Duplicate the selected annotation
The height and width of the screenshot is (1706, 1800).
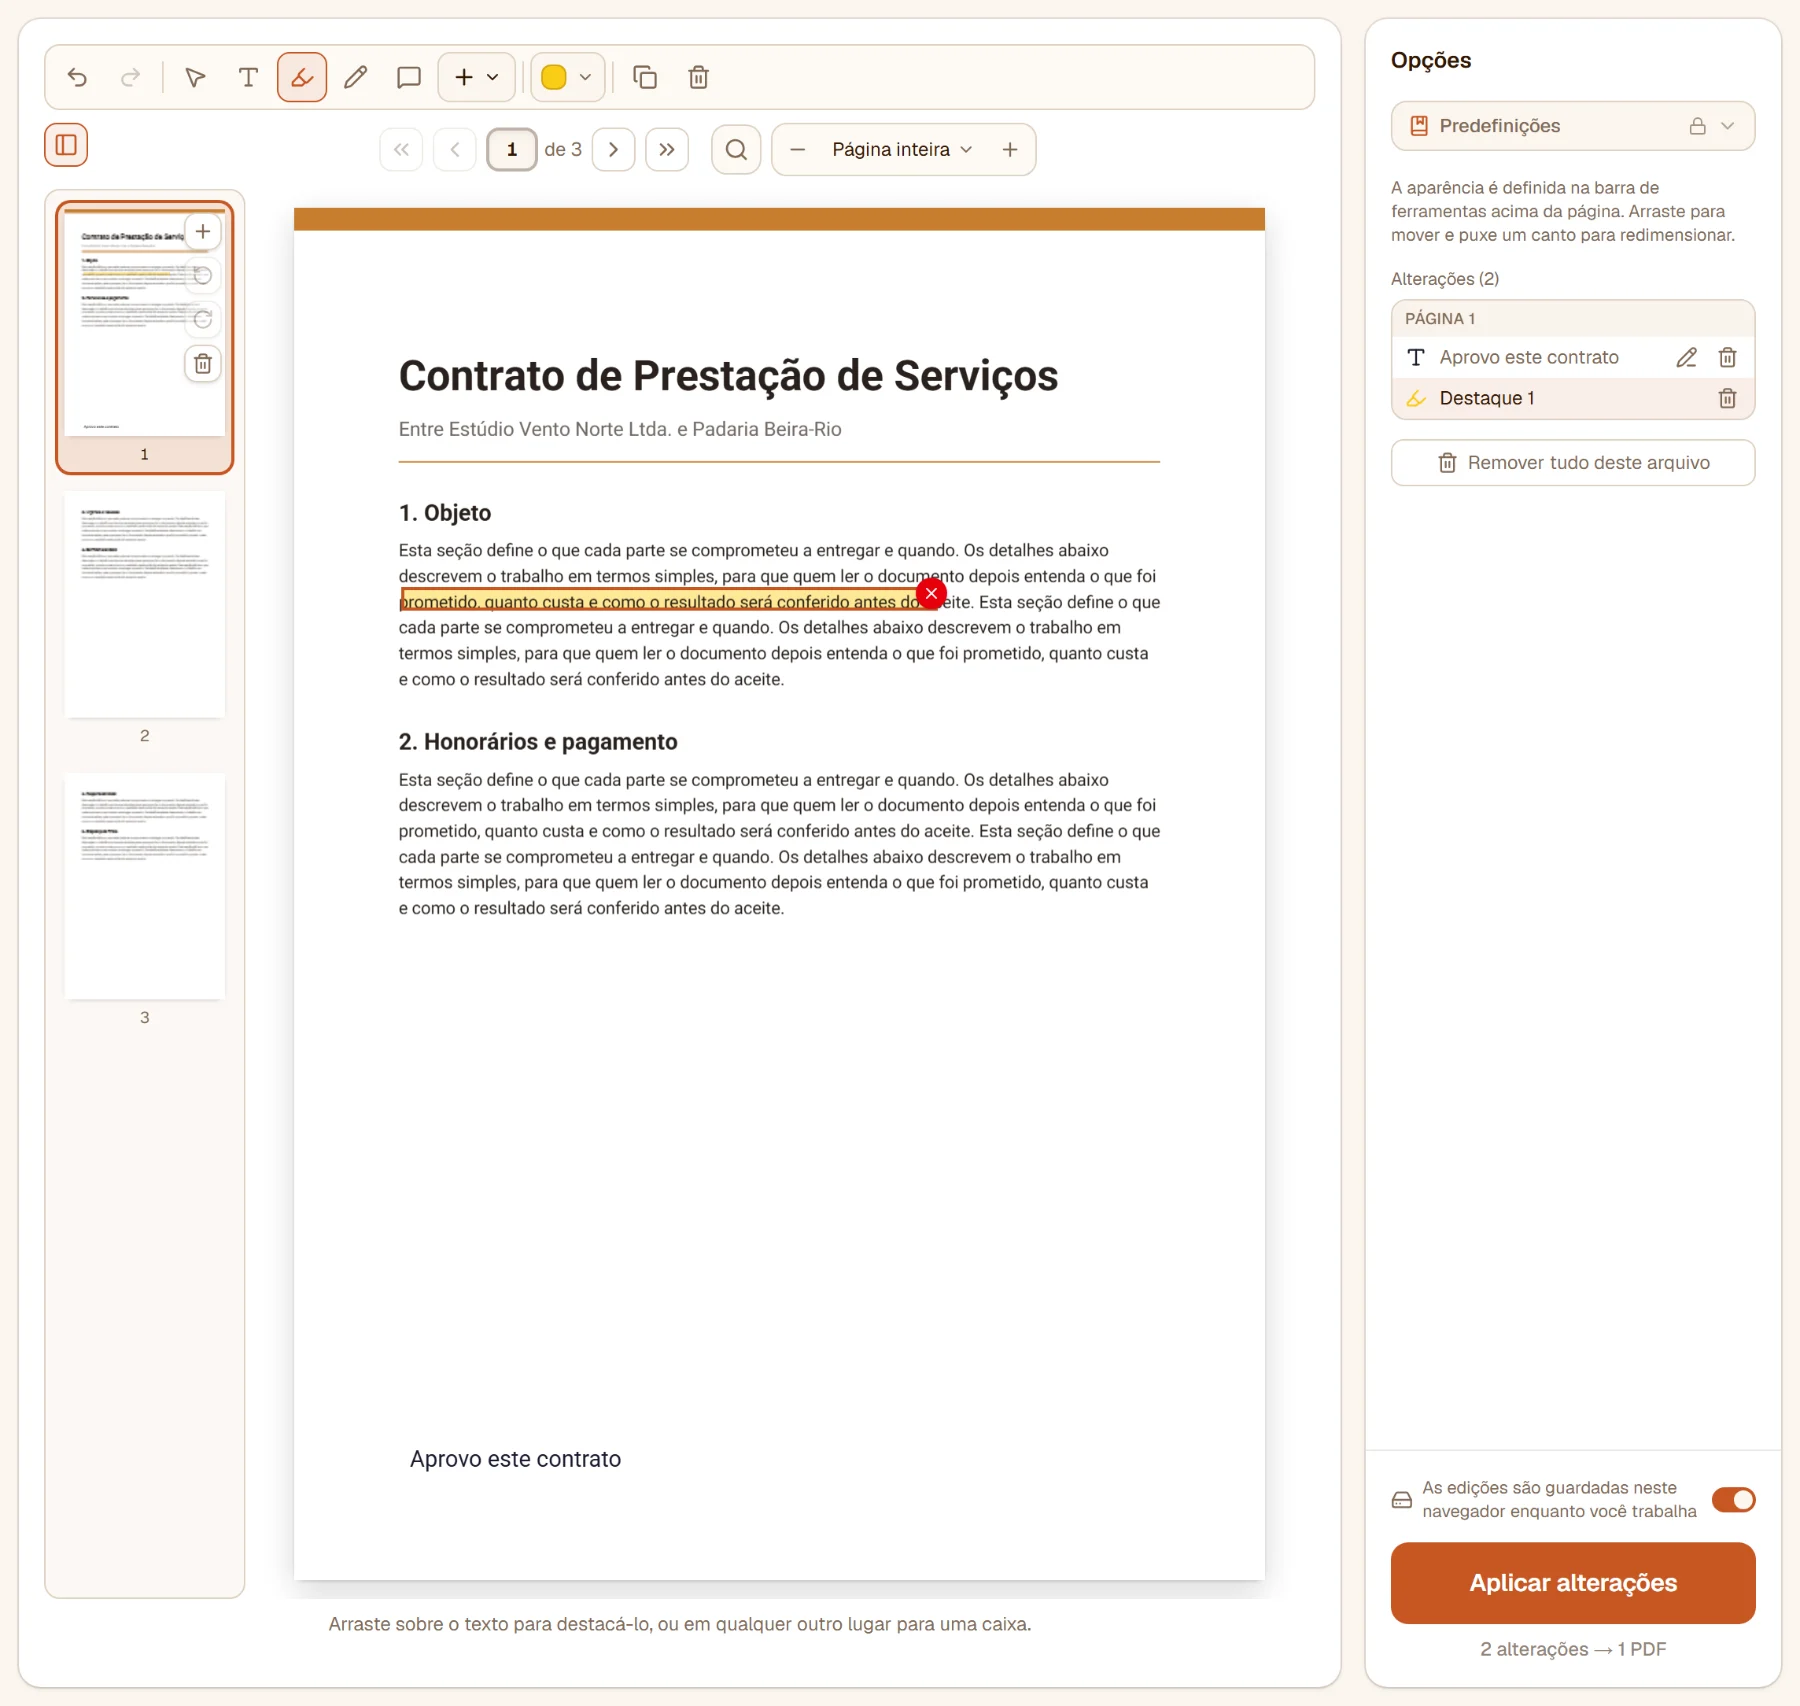pyautogui.click(x=645, y=77)
